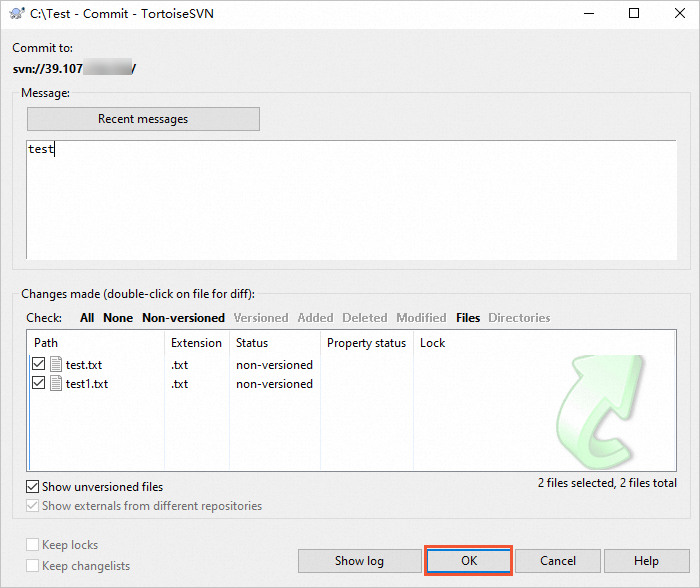Check only Files link

click(x=468, y=317)
